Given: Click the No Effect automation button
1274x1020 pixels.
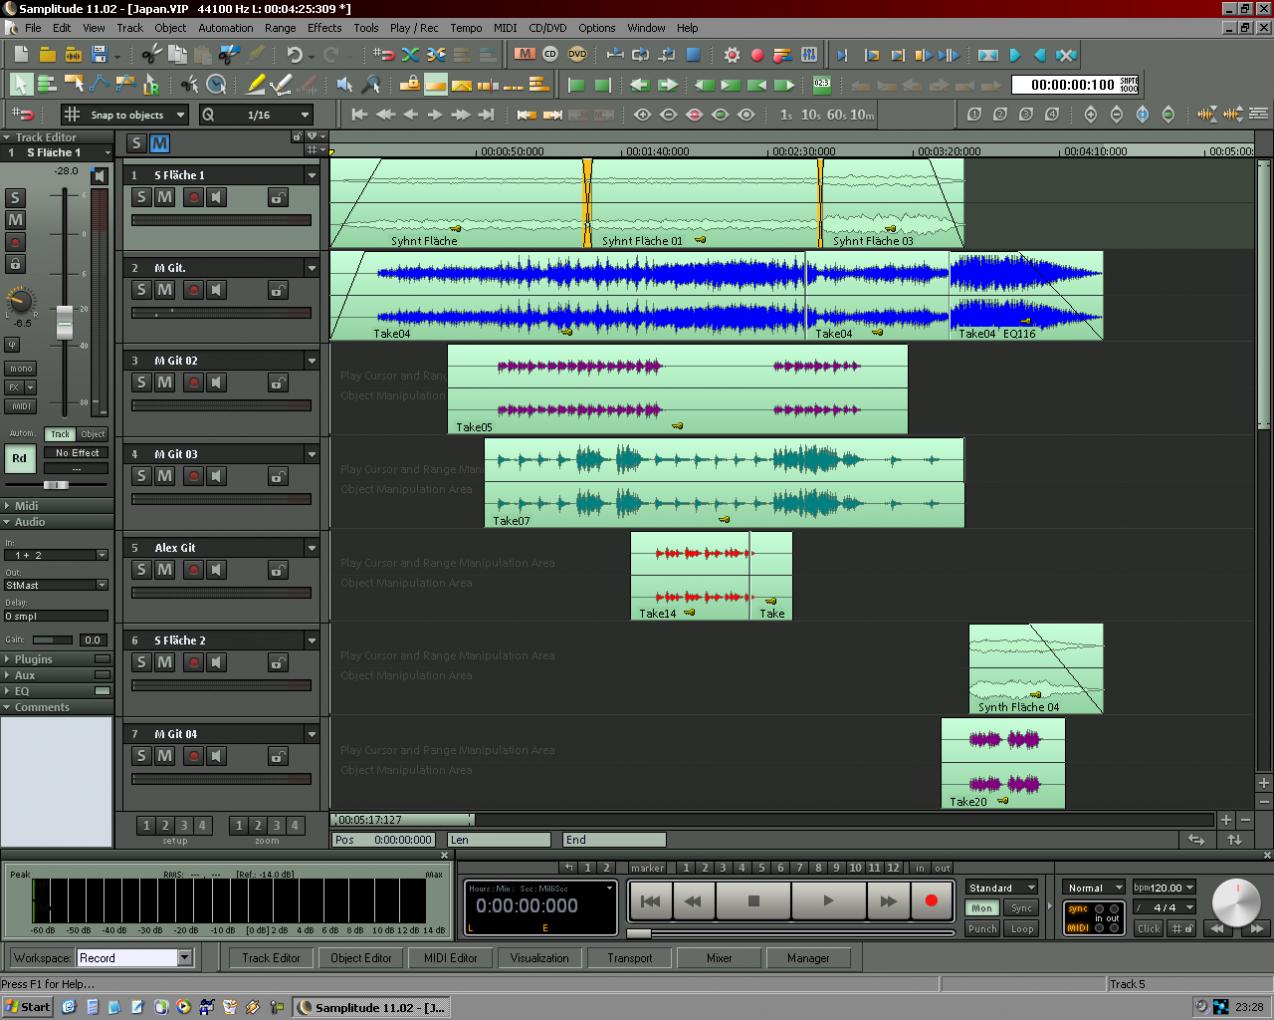Looking at the screenshot, I should 76,453.
